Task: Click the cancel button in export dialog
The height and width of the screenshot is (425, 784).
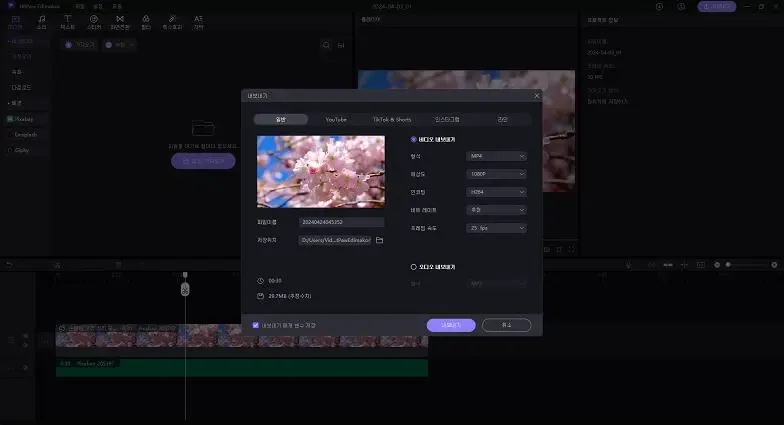Action: [506, 325]
